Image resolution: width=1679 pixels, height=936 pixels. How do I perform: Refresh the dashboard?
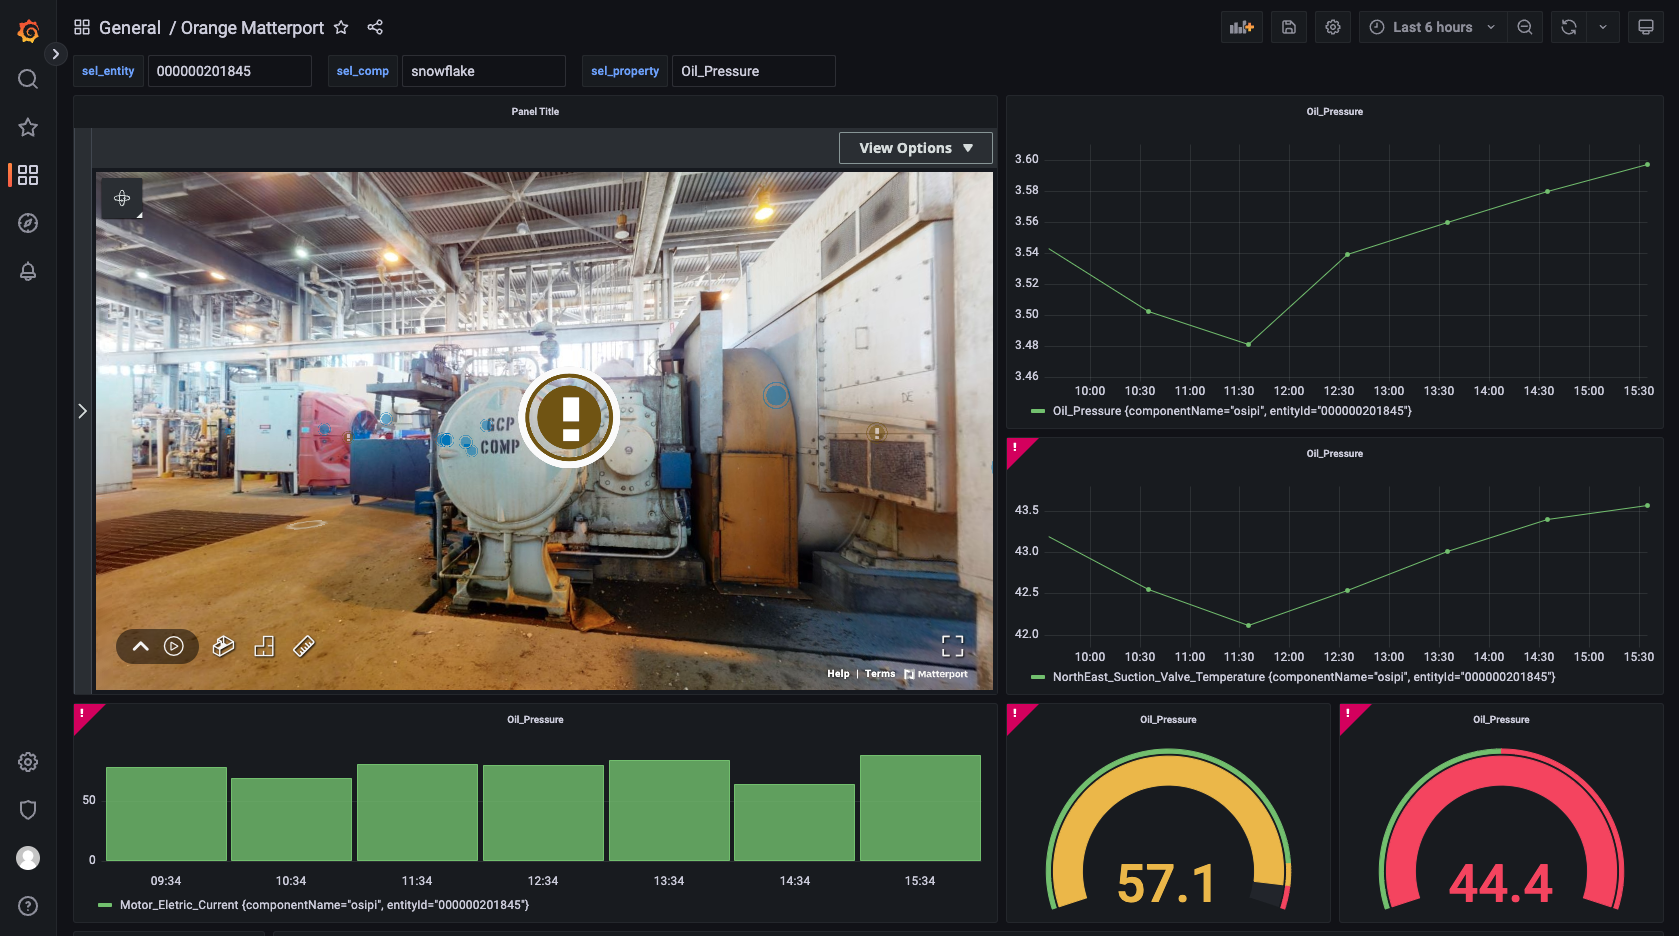click(1569, 27)
